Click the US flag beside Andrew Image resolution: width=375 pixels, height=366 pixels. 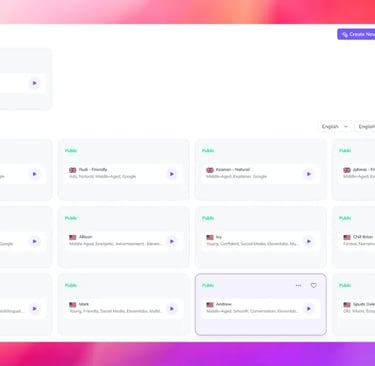210,305
